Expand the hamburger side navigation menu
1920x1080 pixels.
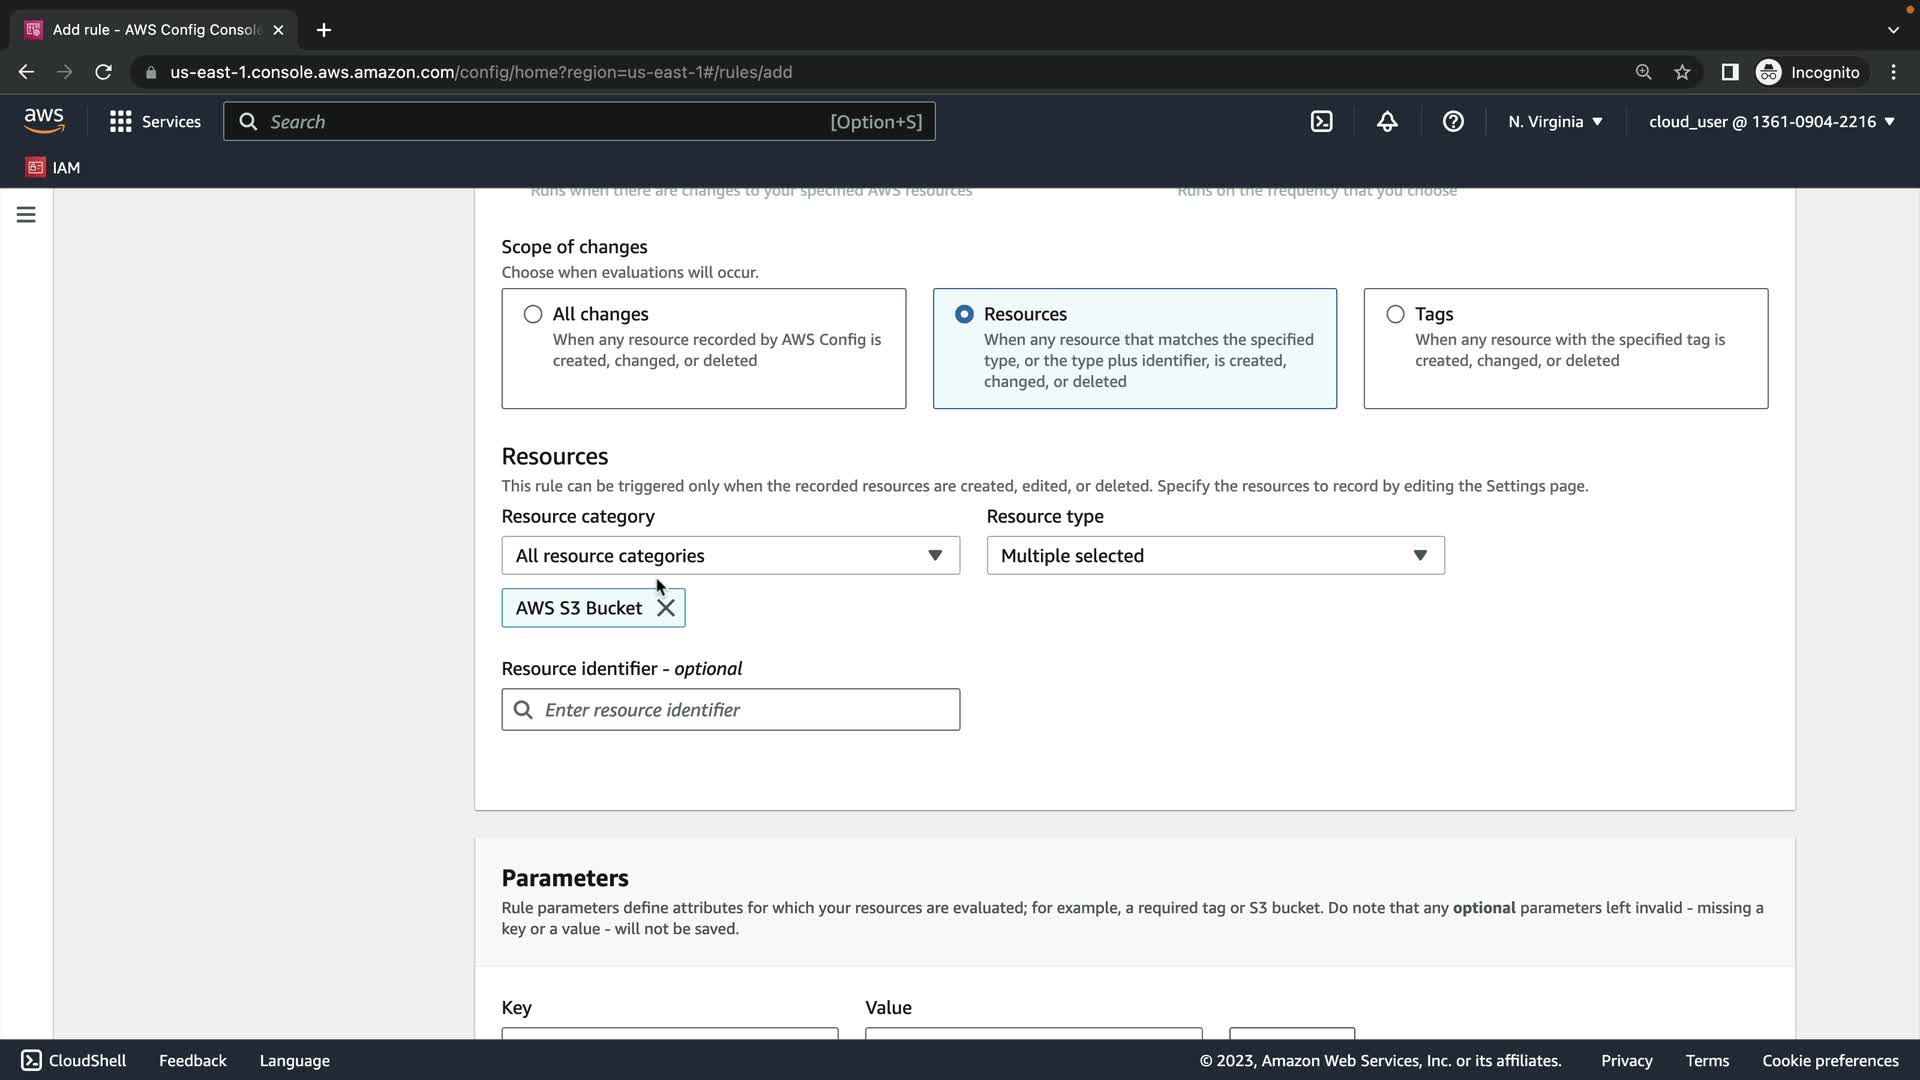tap(26, 215)
